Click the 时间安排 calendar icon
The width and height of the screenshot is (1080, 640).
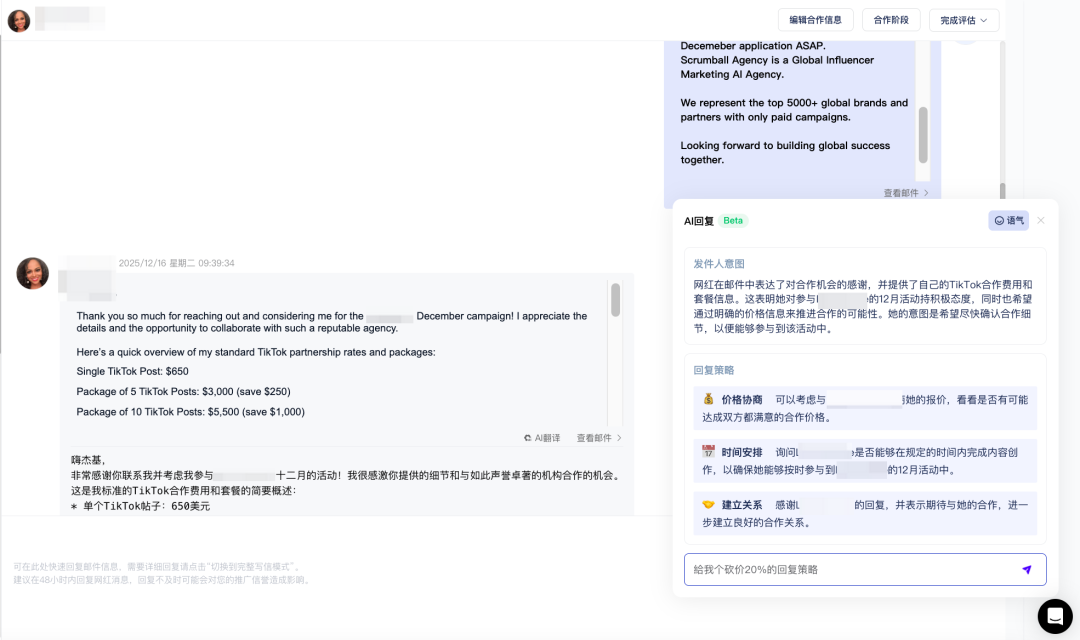coord(708,452)
